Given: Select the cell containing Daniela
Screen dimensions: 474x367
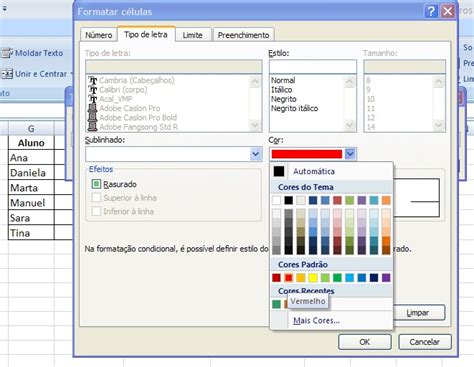Looking at the screenshot, I should point(31,173).
